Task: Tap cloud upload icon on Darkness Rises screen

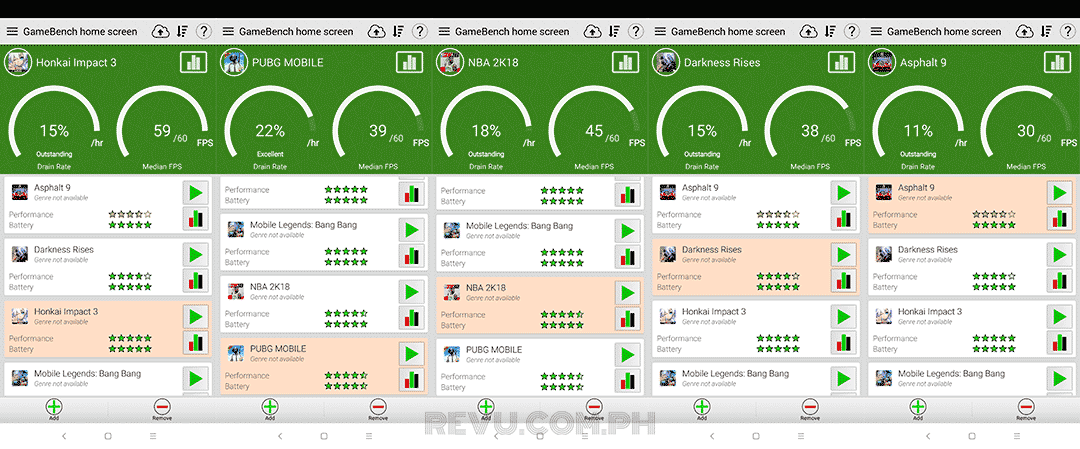Action: [x=808, y=32]
